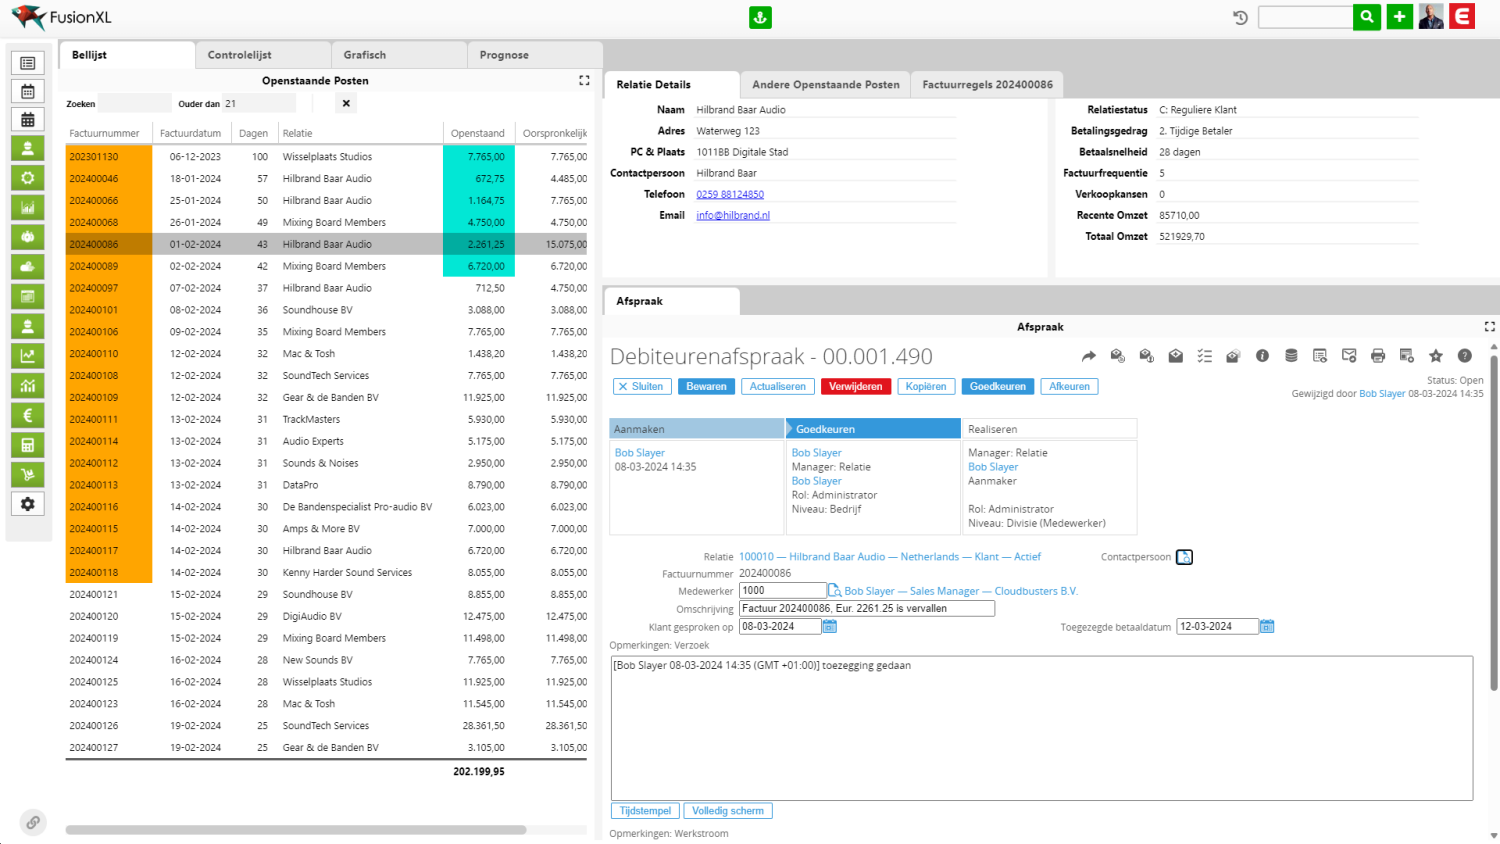Viewport: 1500px width, 844px height.
Task: Click the red Verwijderen button
Action: 855,387
